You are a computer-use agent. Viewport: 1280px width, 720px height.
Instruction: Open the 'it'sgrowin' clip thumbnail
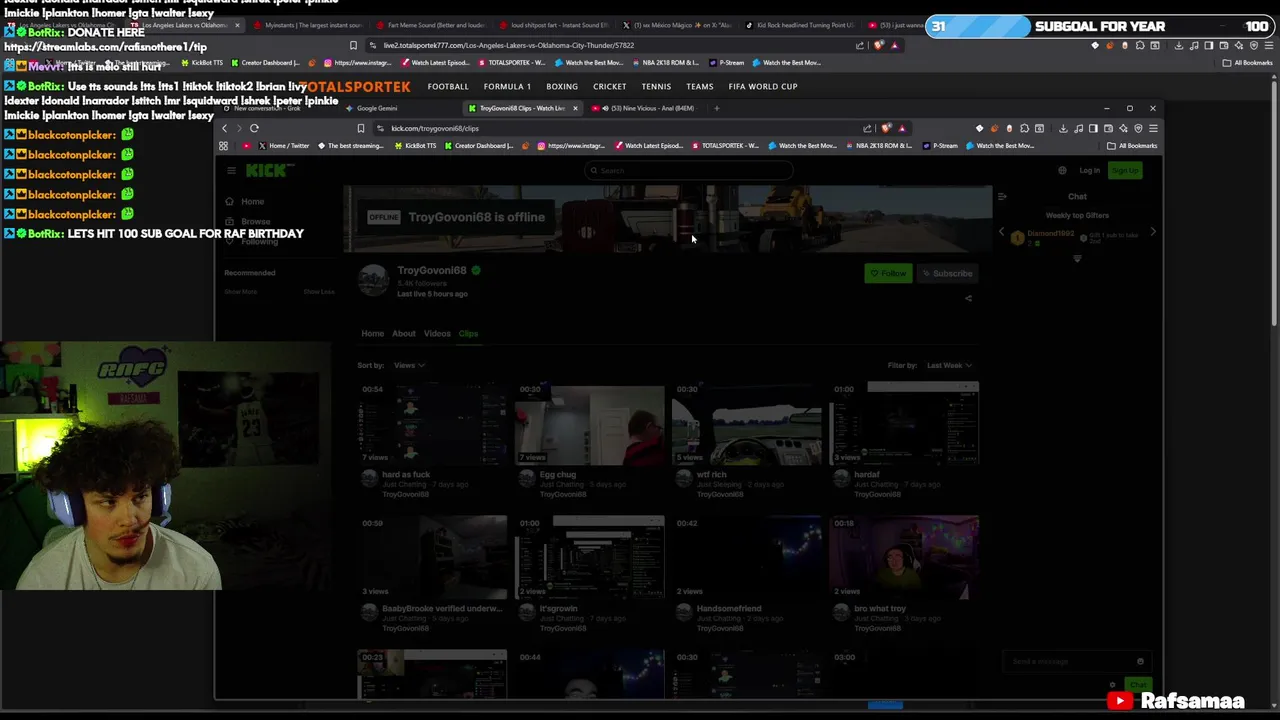coord(590,557)
